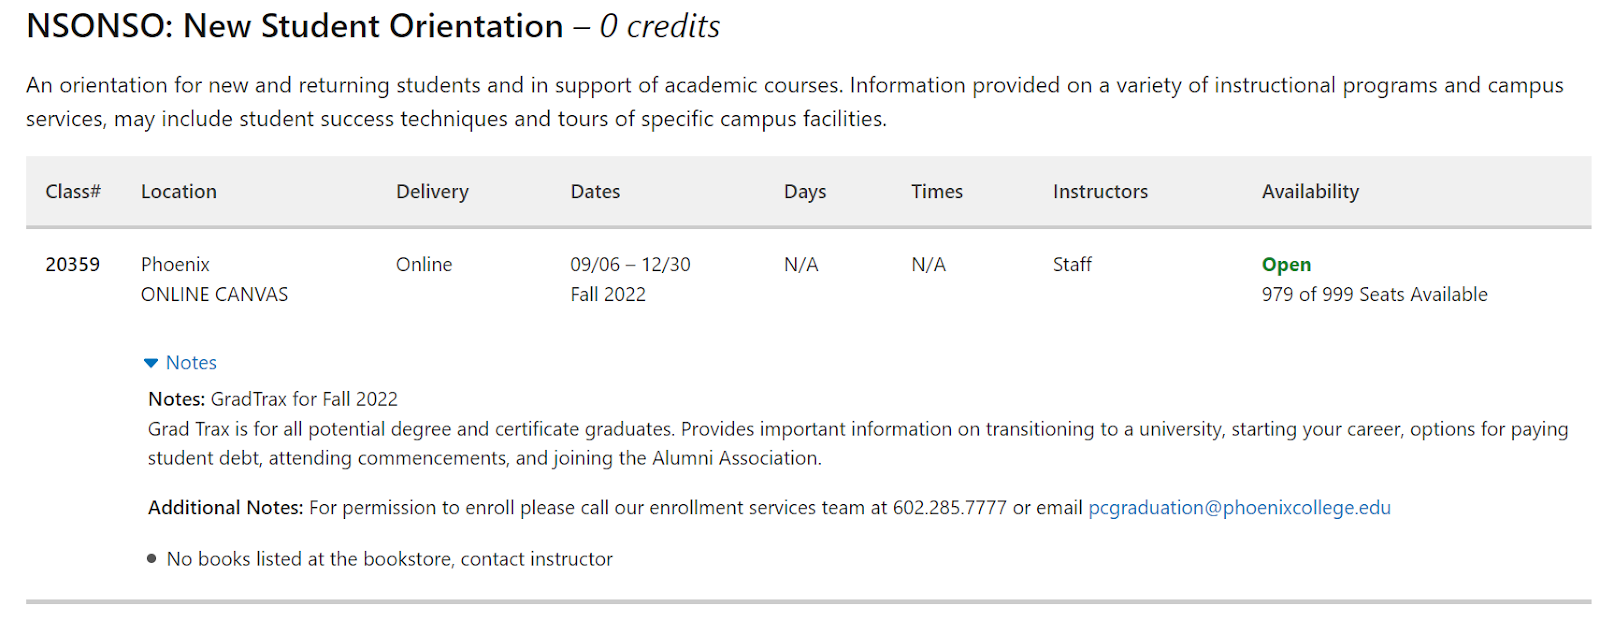Image resolution: width=1600 pixels, height=620 pixels.
Task: Click the Notes toggle label
Action: pos(191,363)
